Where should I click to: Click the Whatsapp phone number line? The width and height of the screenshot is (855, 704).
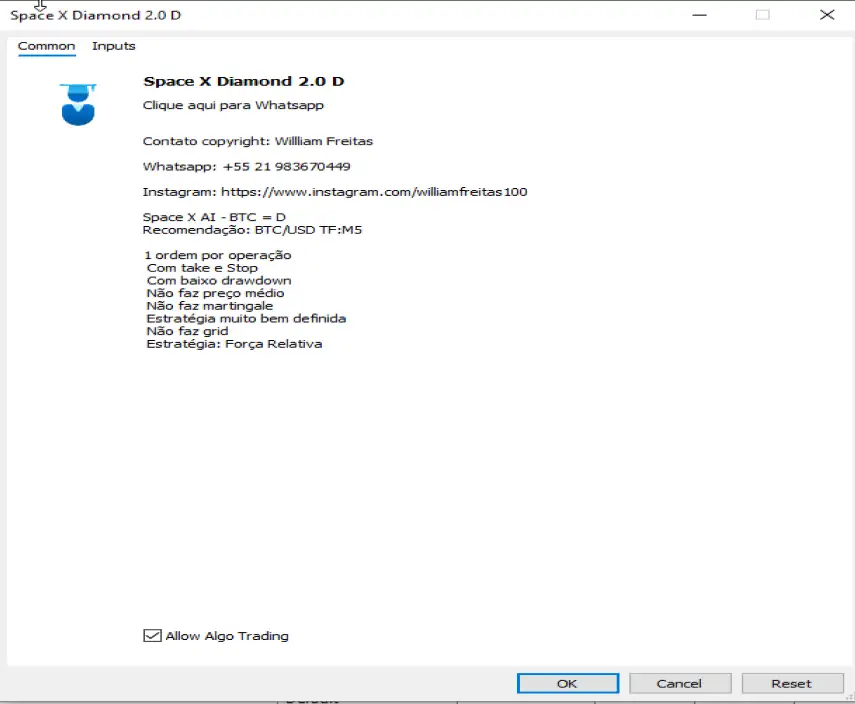click(246, 166)
